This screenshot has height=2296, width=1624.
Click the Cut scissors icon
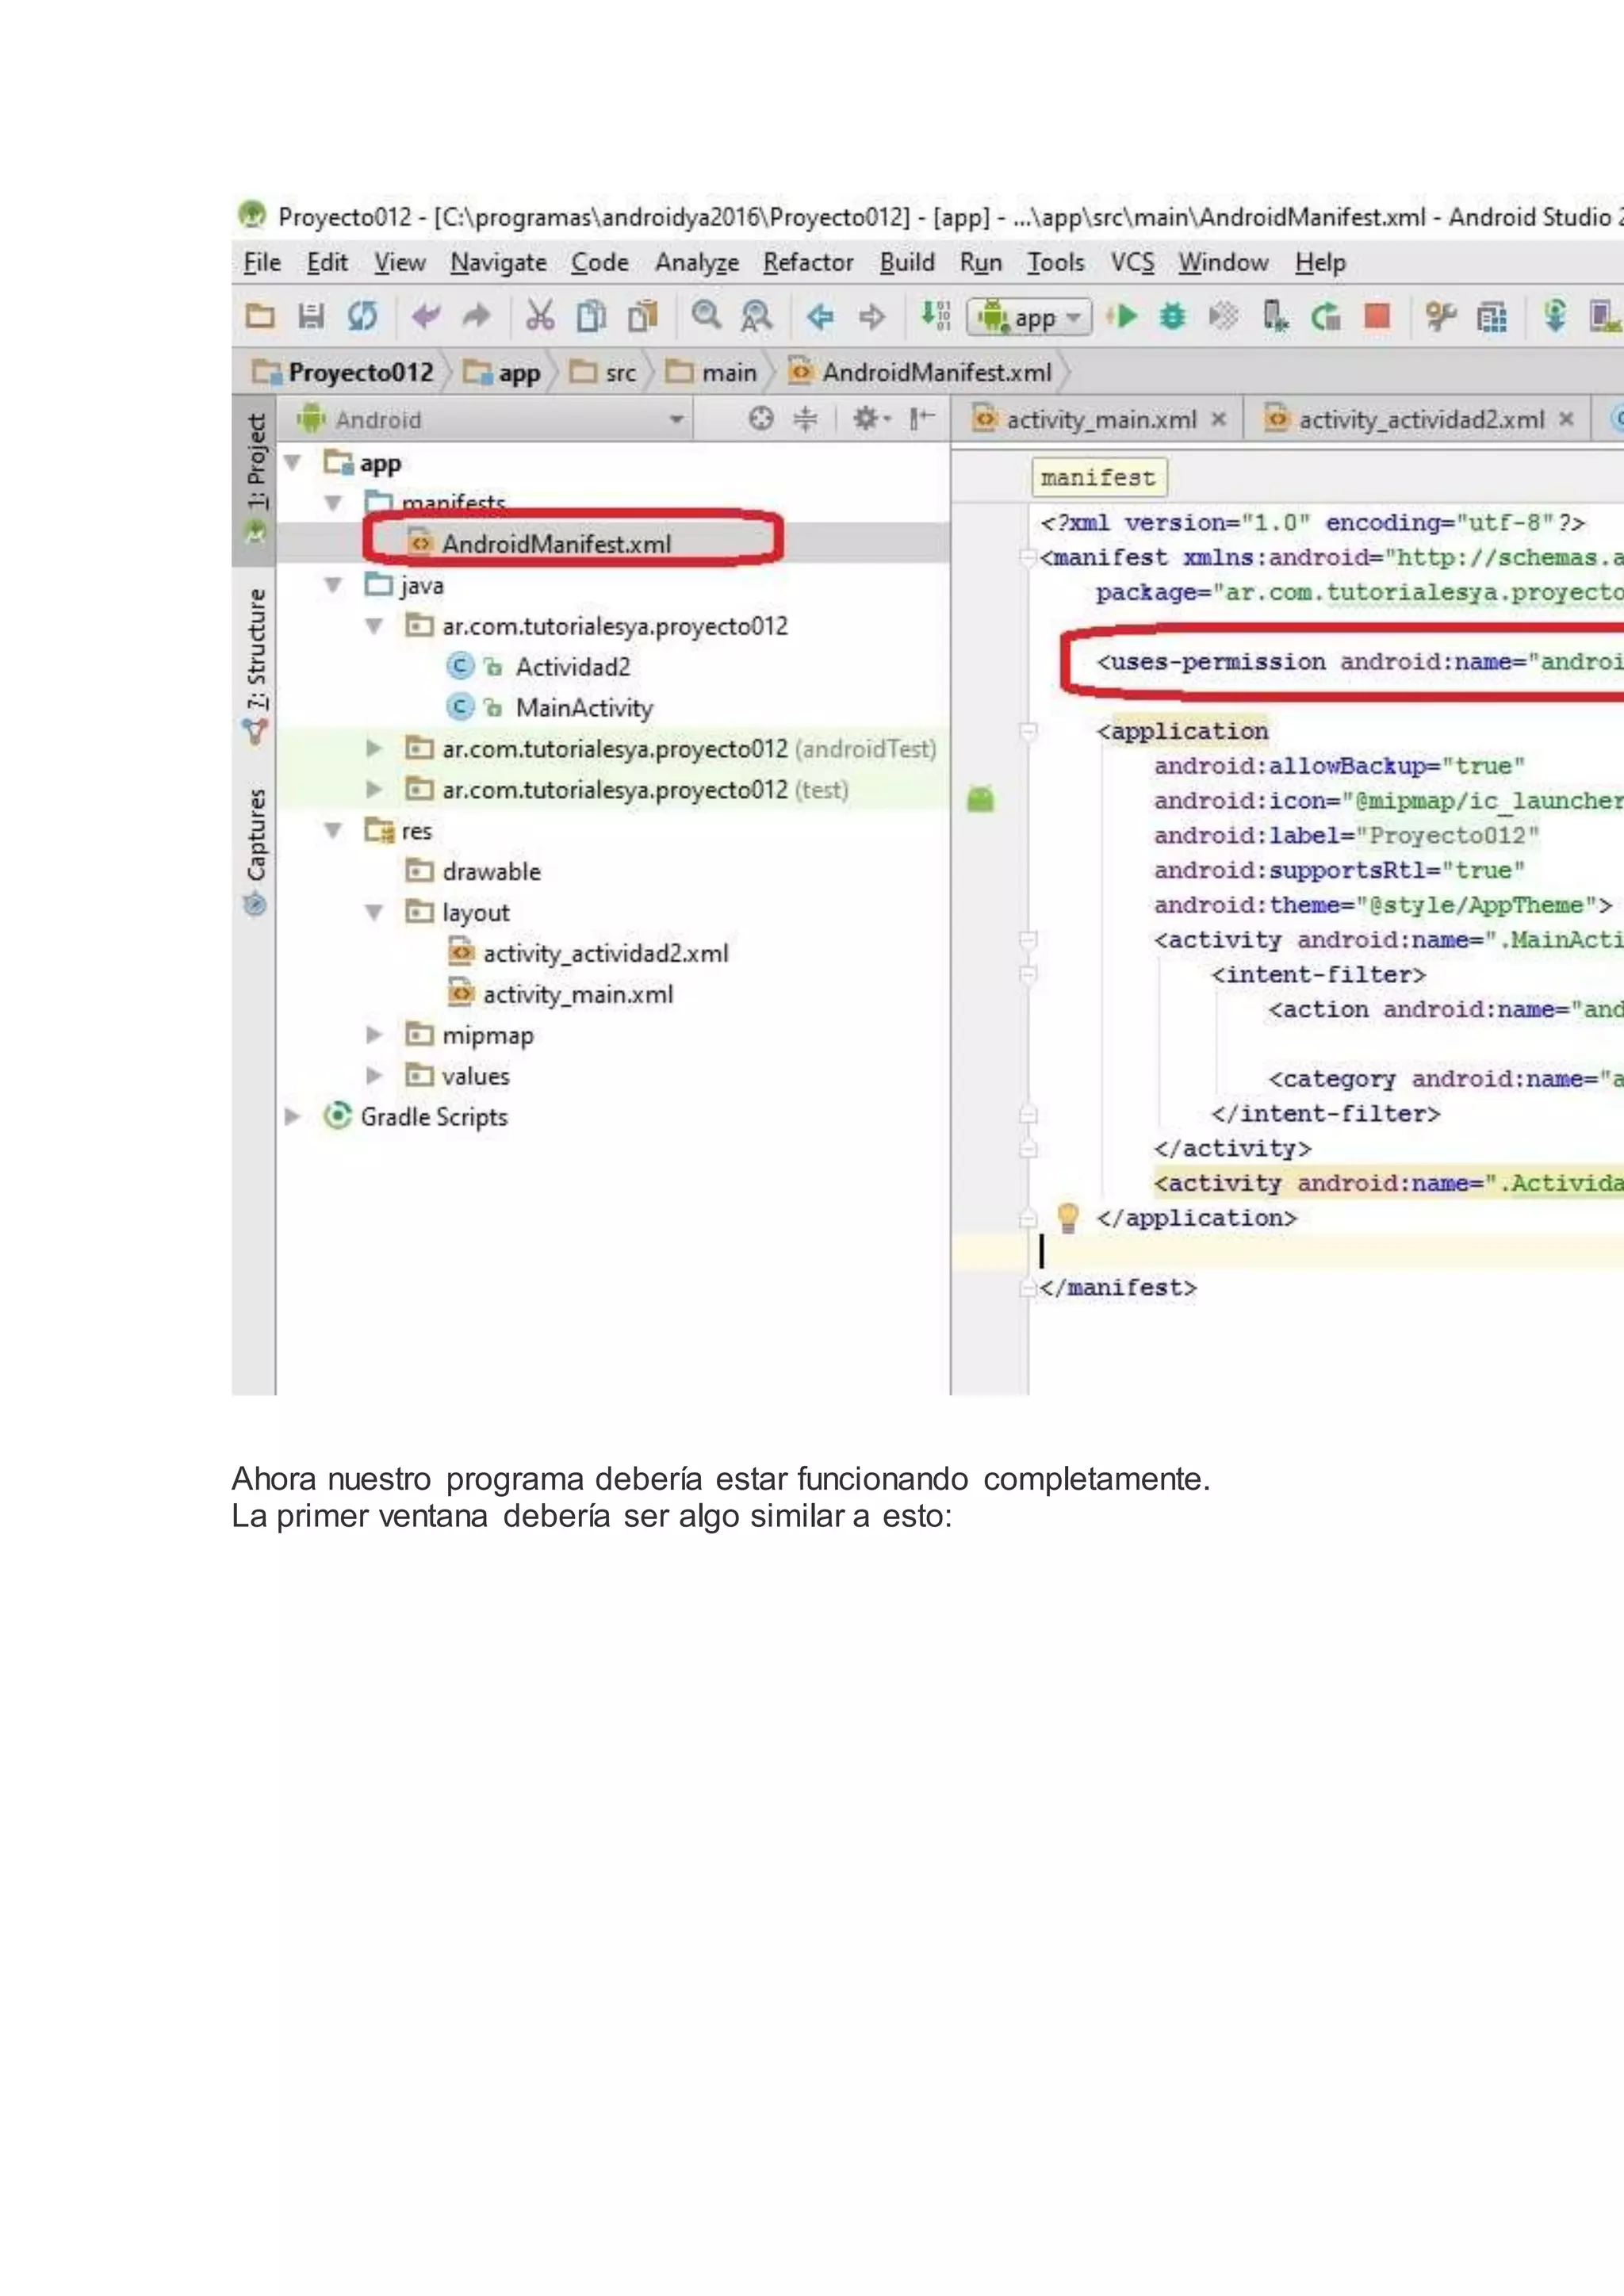click(x=540, y=317)
